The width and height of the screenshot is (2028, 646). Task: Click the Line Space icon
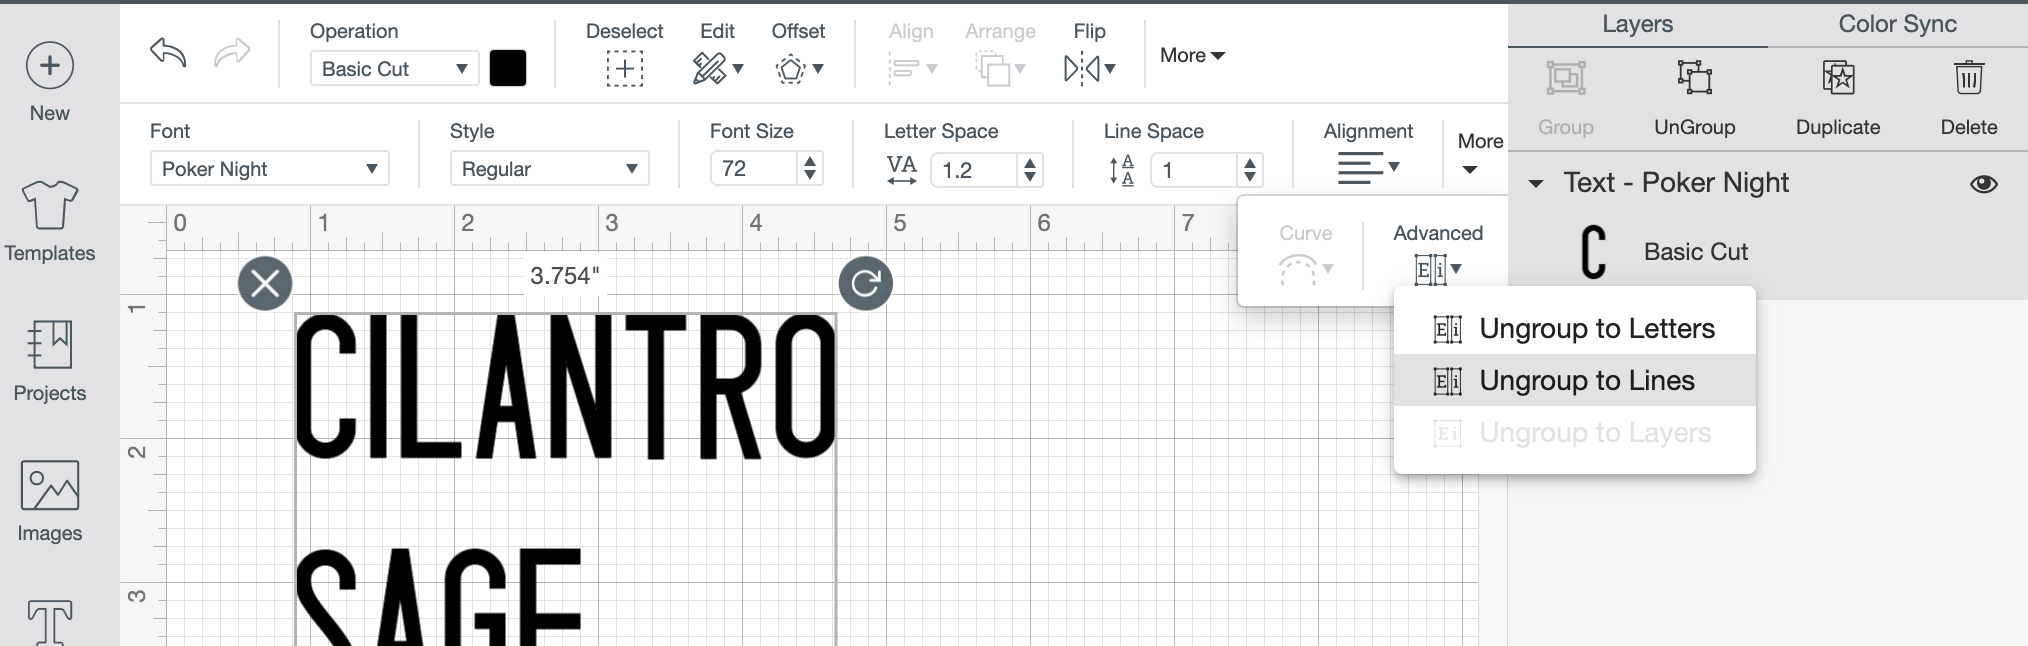[1122, 169]
